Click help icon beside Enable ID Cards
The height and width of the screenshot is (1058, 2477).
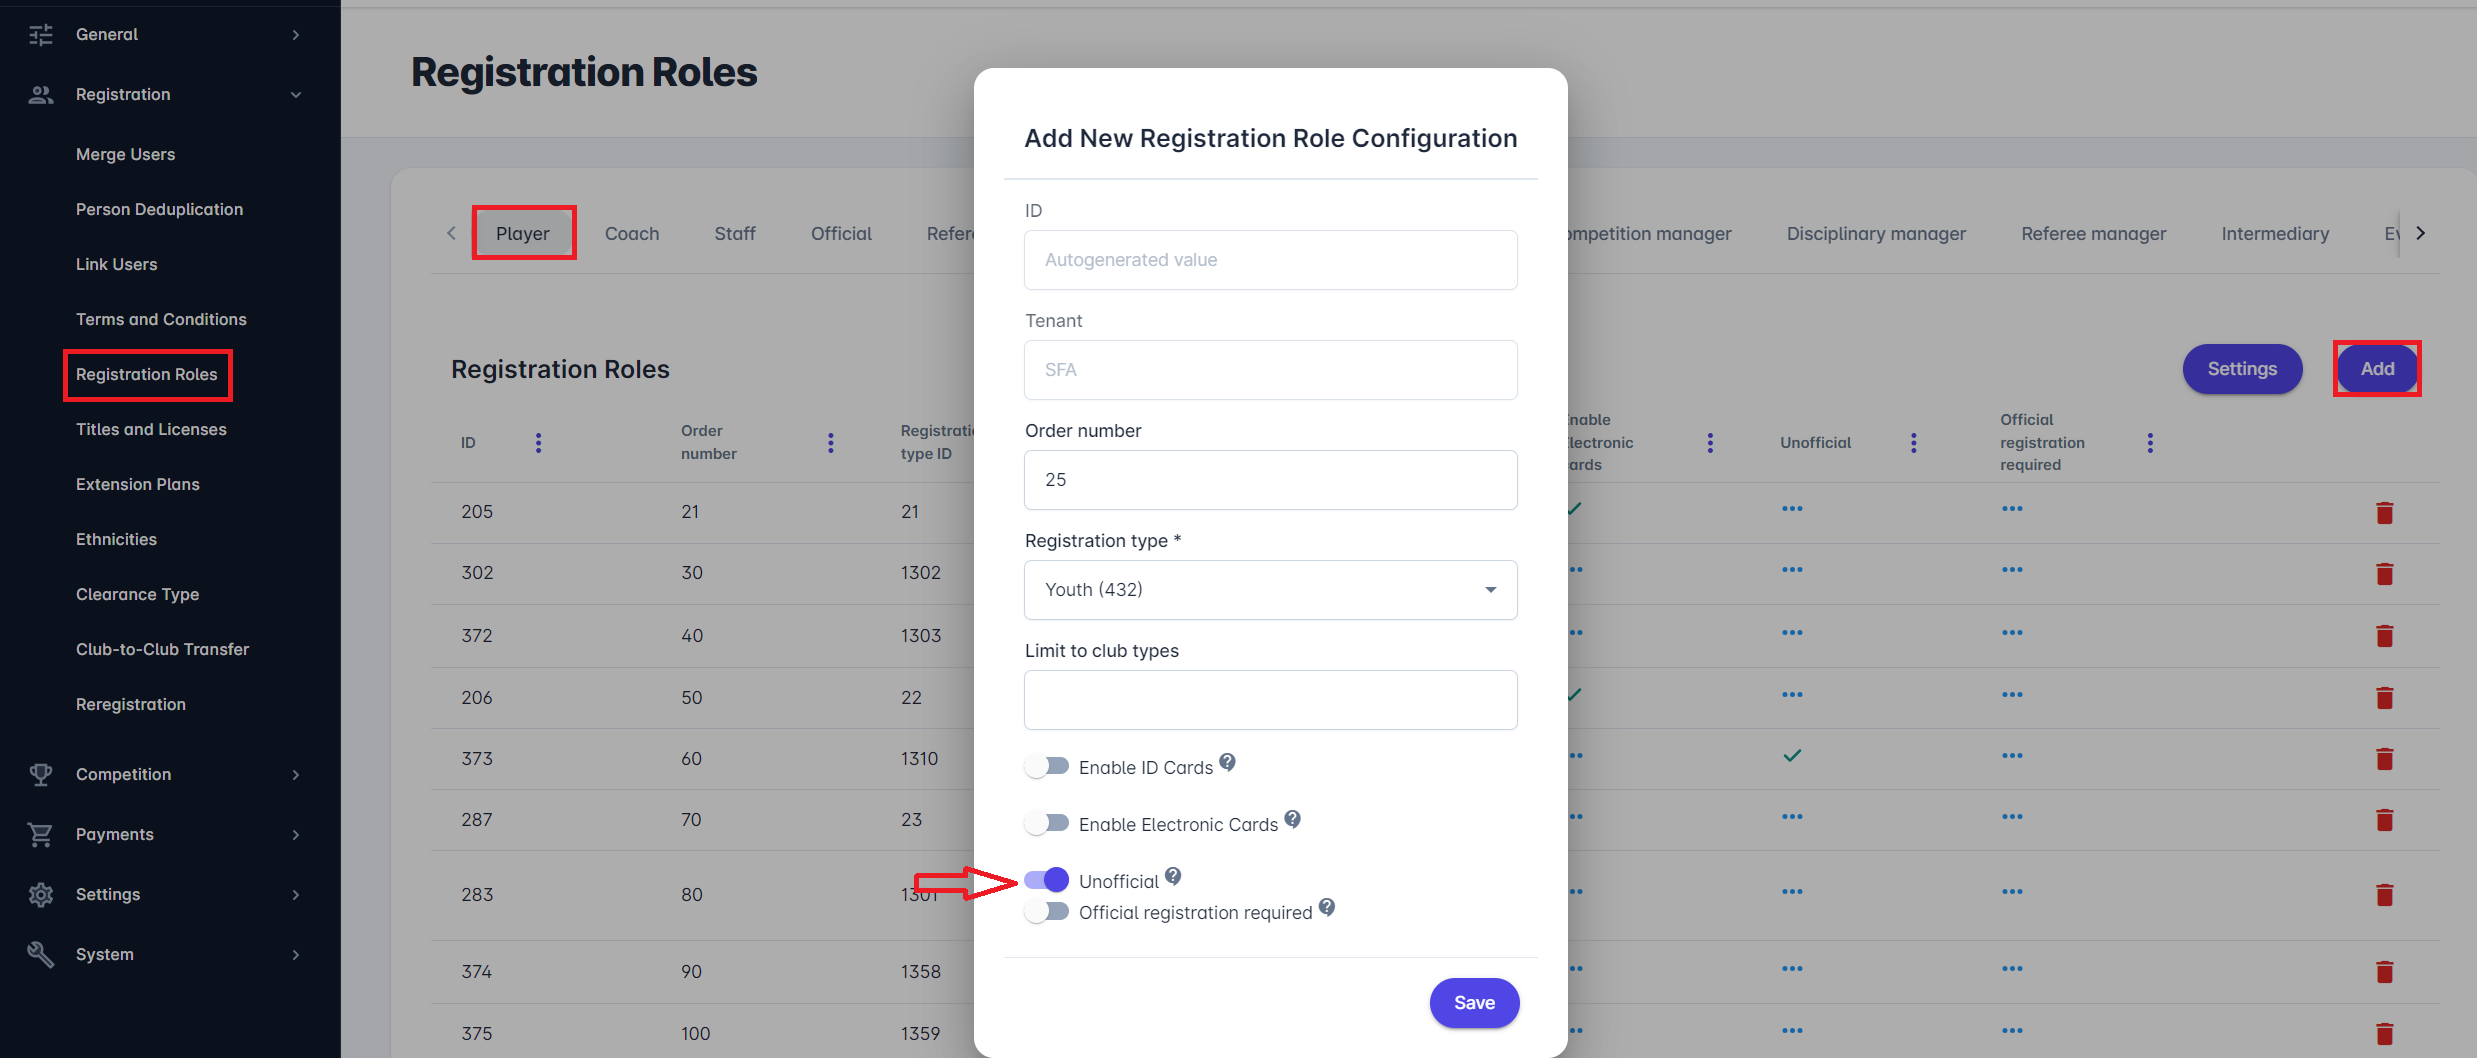click(x=1227, y=763)
